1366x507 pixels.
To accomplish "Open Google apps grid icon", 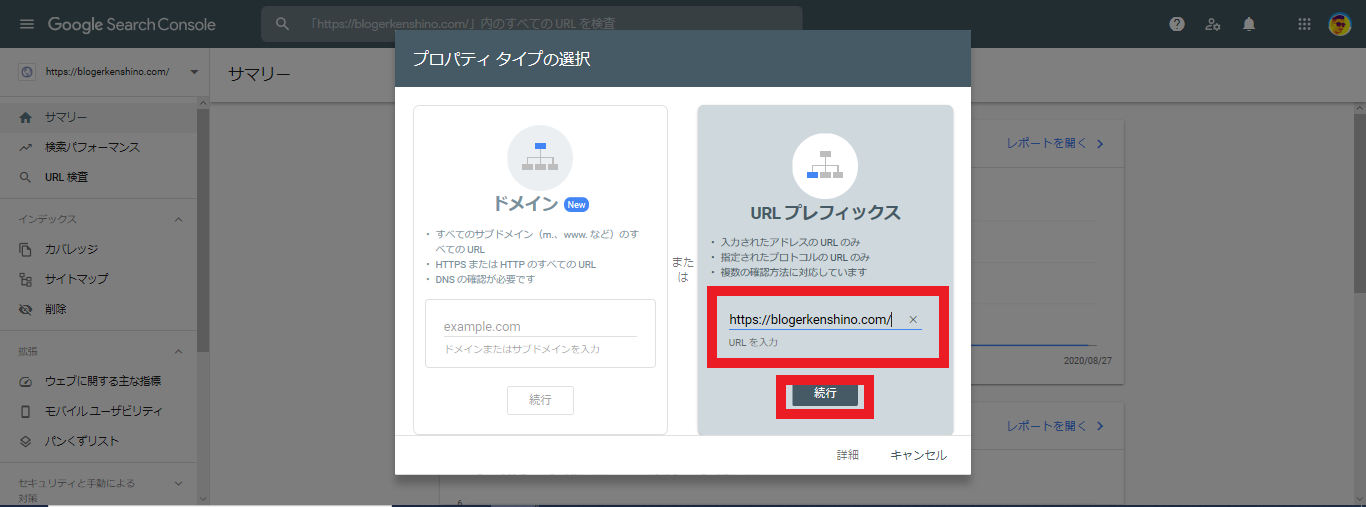I will pyautogui.click(x=1304, y=24).
